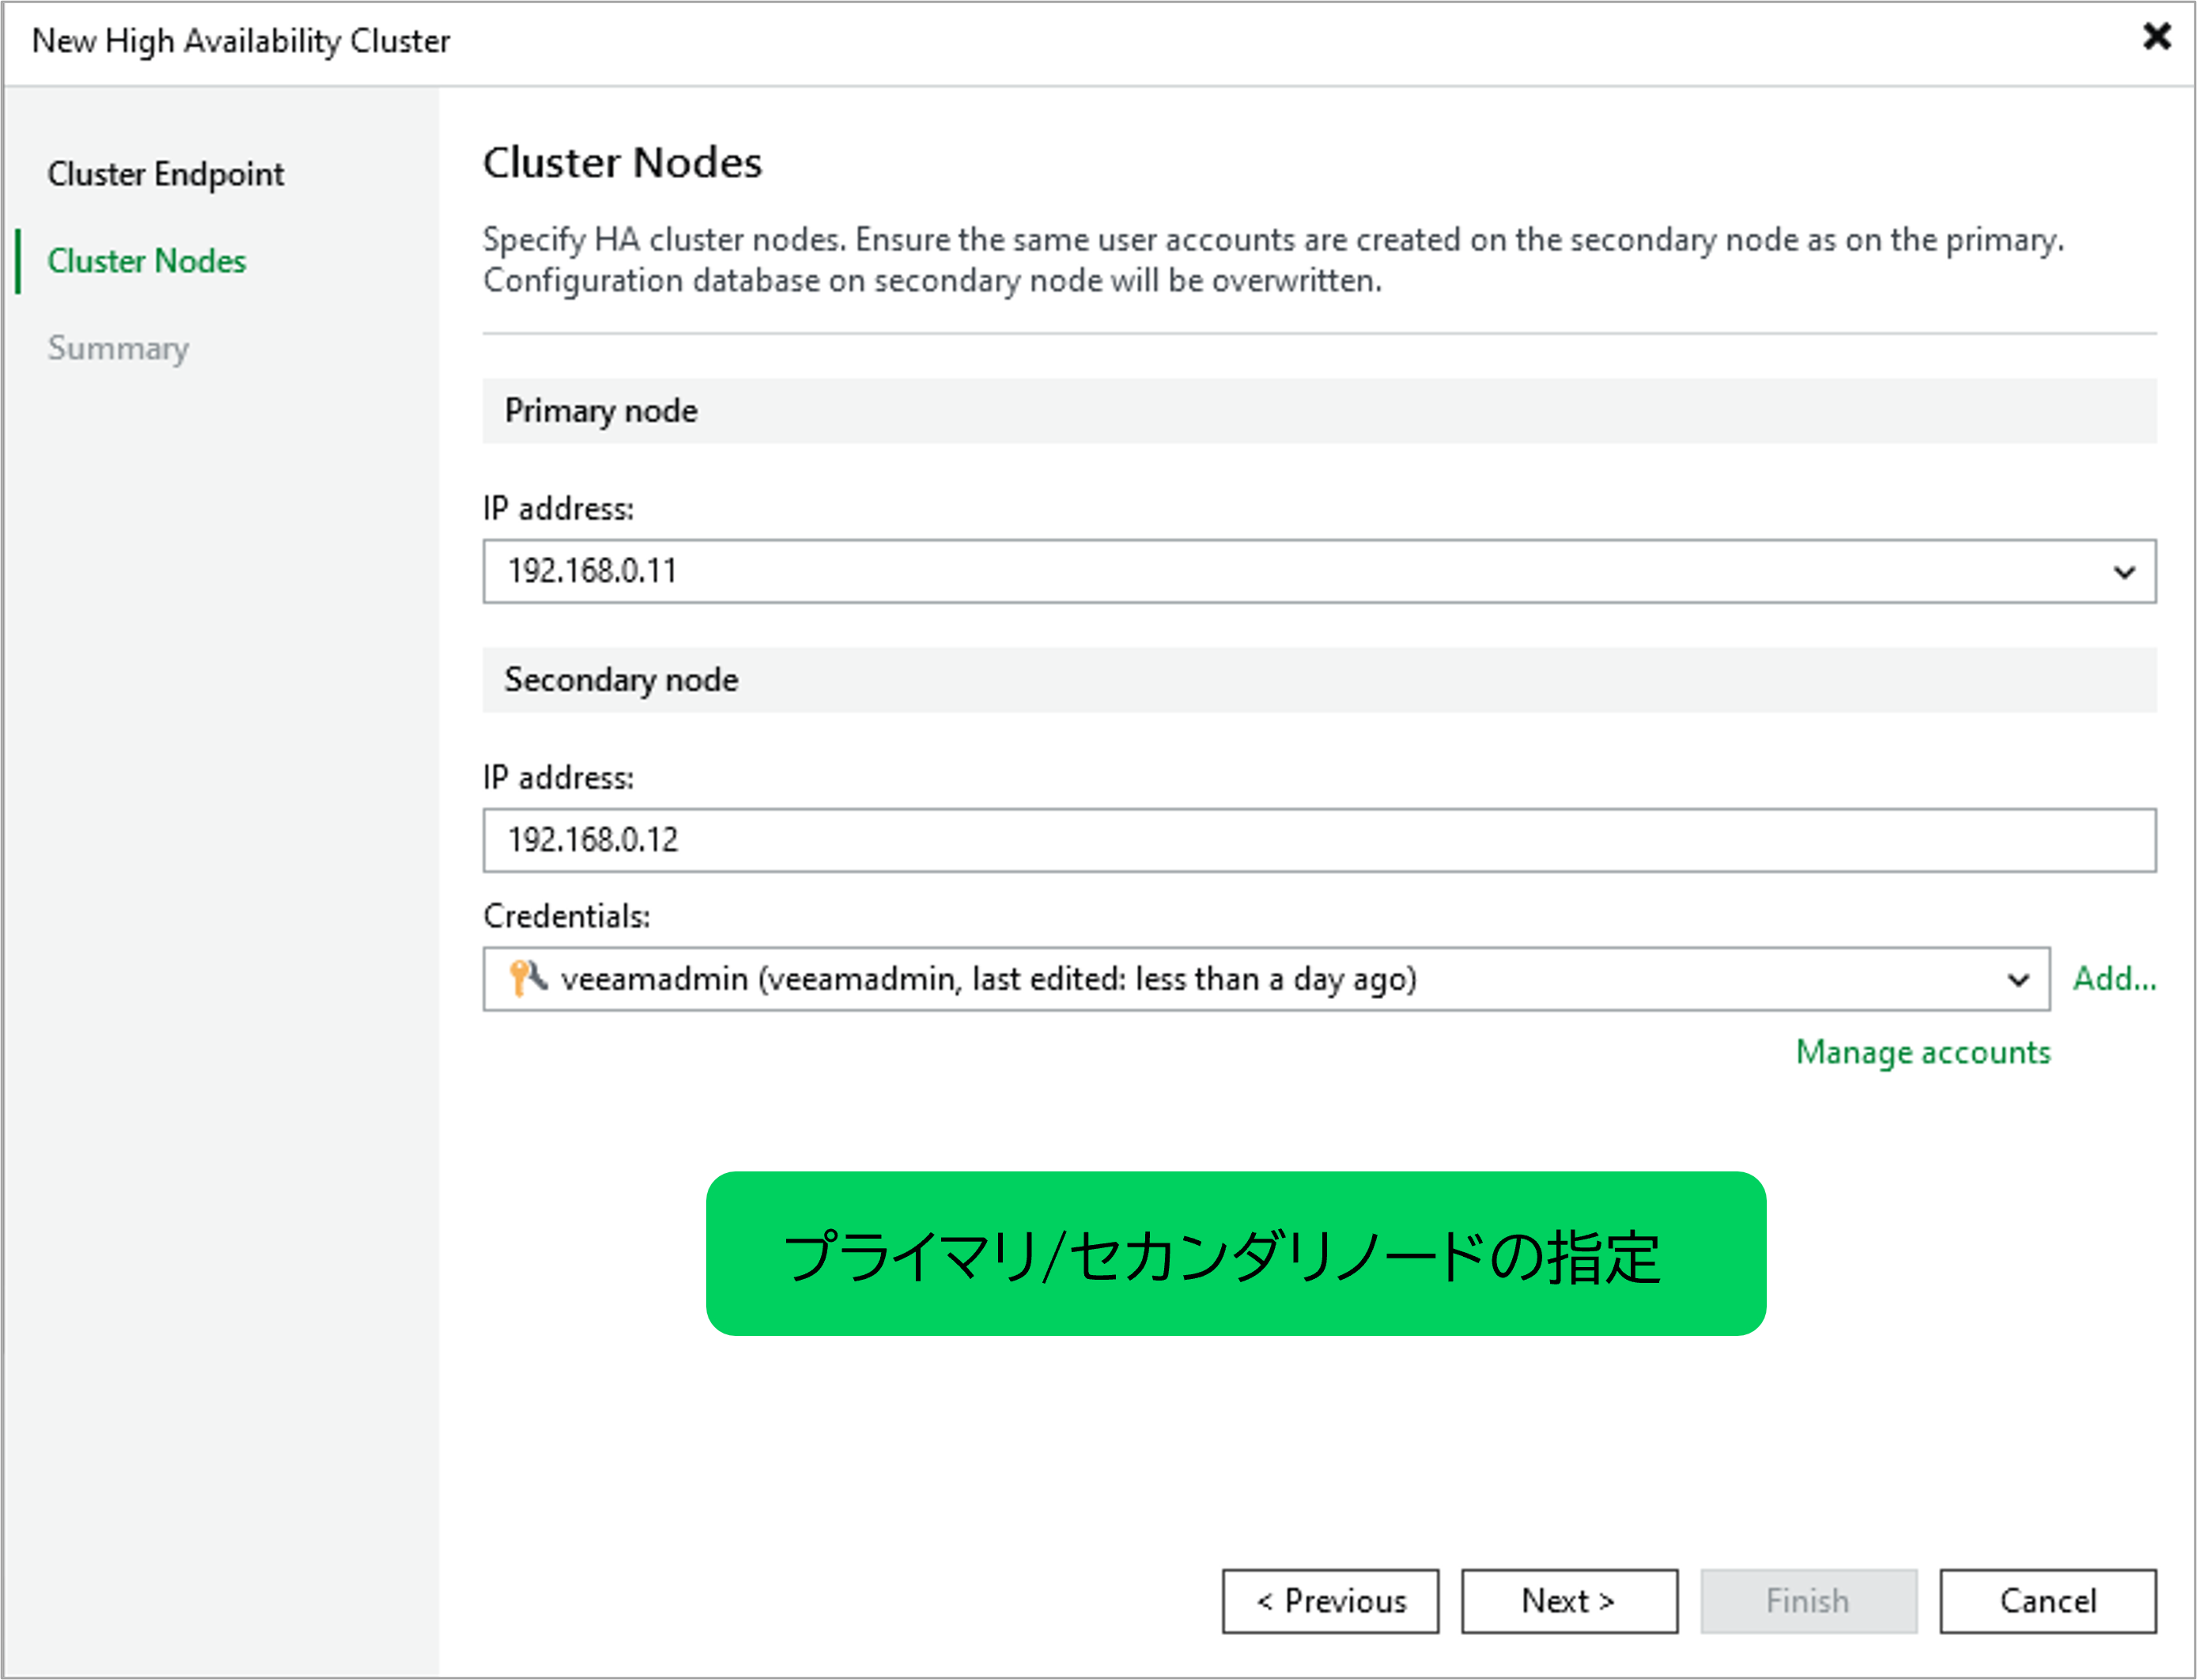This screenshot has width=2197, height=1680.
Task: Close the New High Availability Cluster dialog
Action: point(2156,37)
